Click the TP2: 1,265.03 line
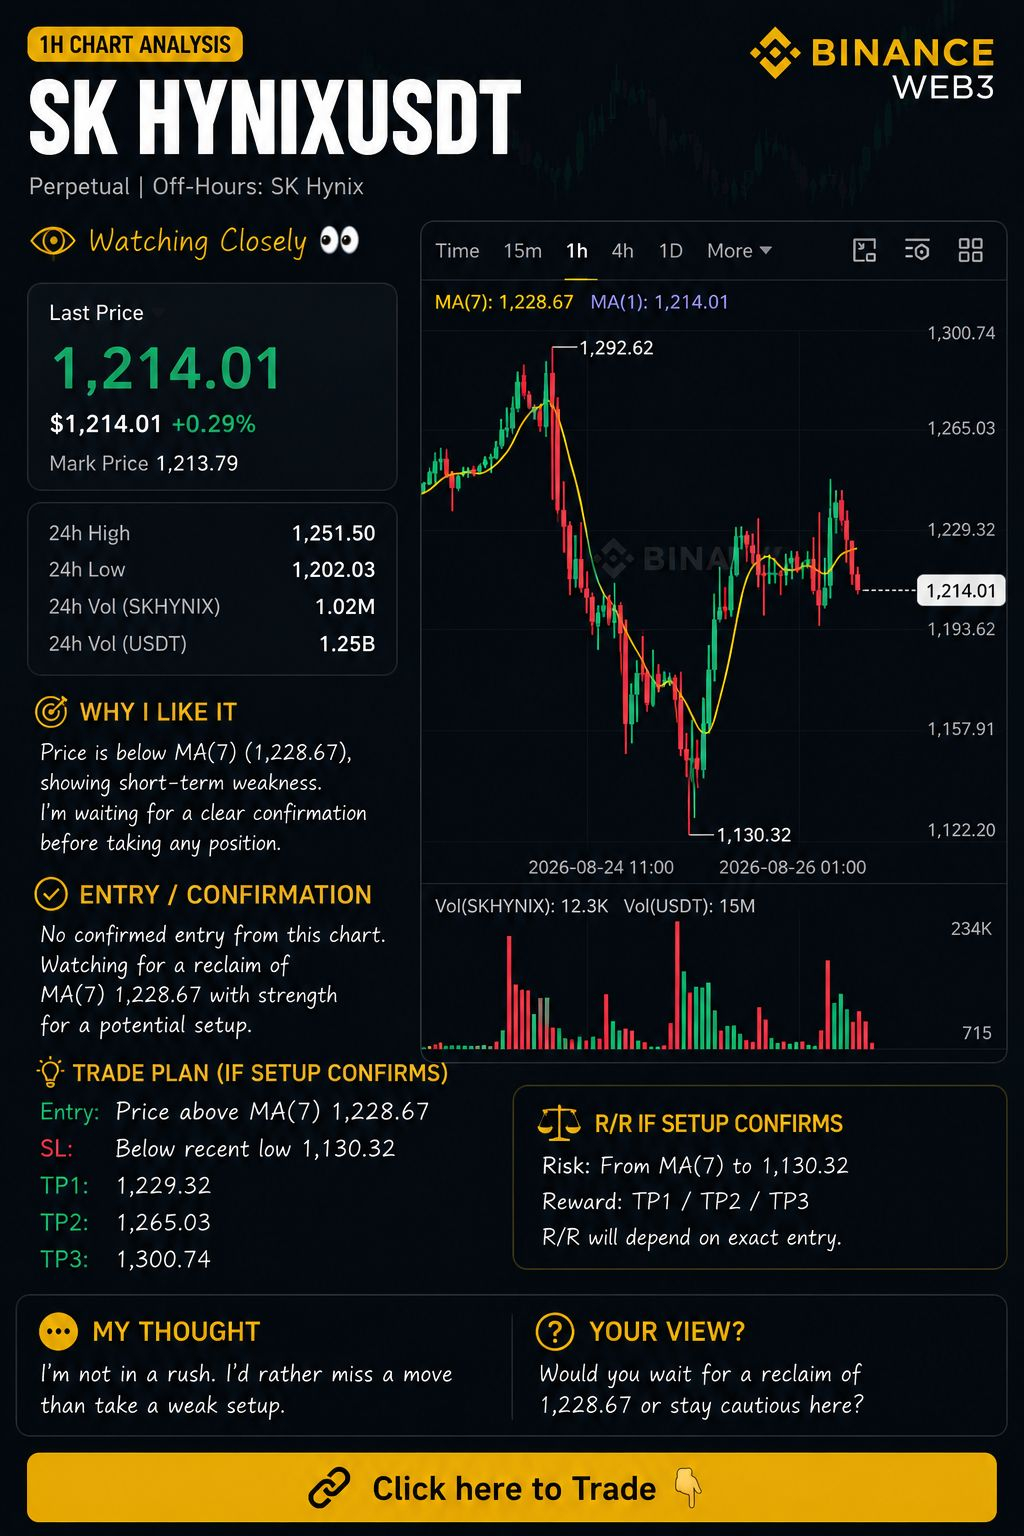Viewport: 1024px width, 1536px height. pyautogui.click(x=125, y=1223)
